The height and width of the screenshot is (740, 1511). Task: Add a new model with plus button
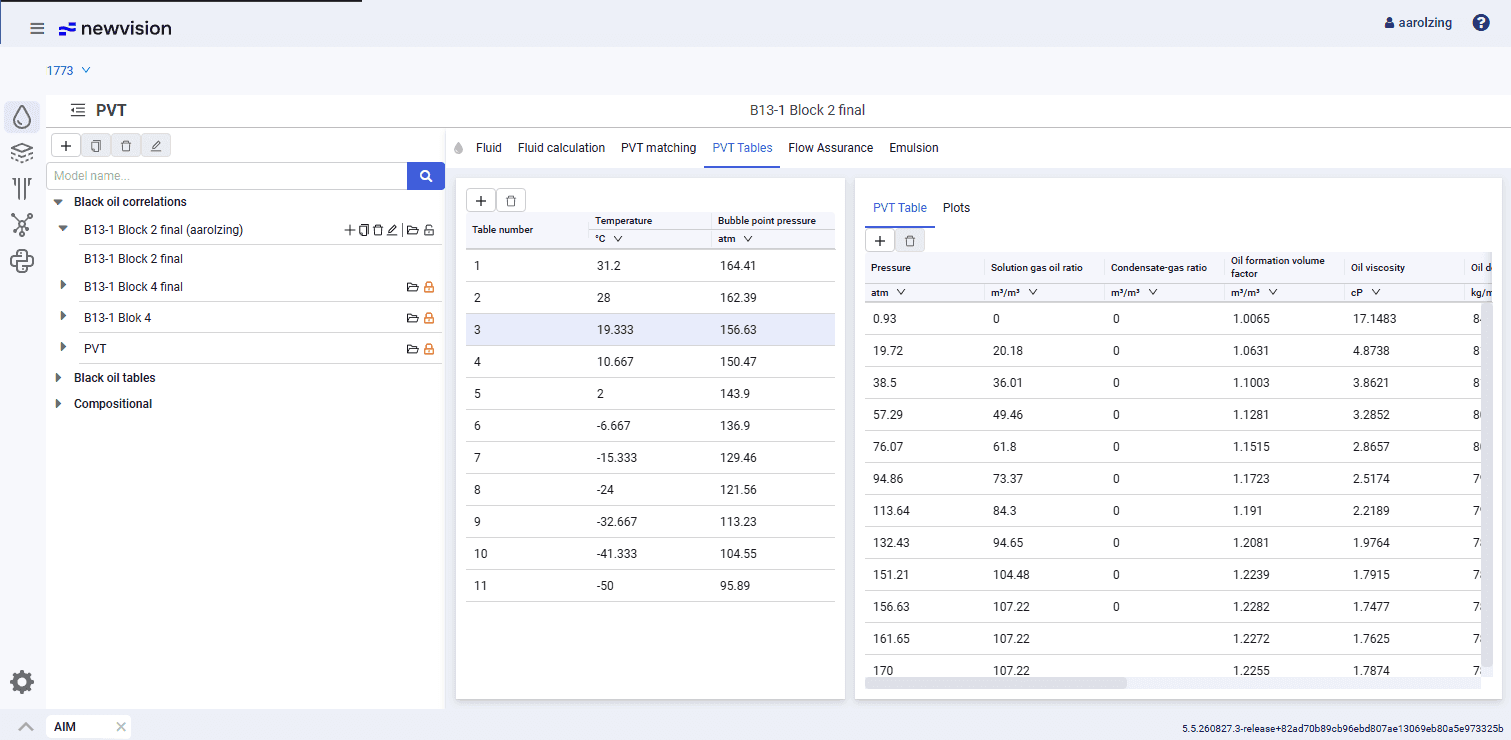point(66,146)
